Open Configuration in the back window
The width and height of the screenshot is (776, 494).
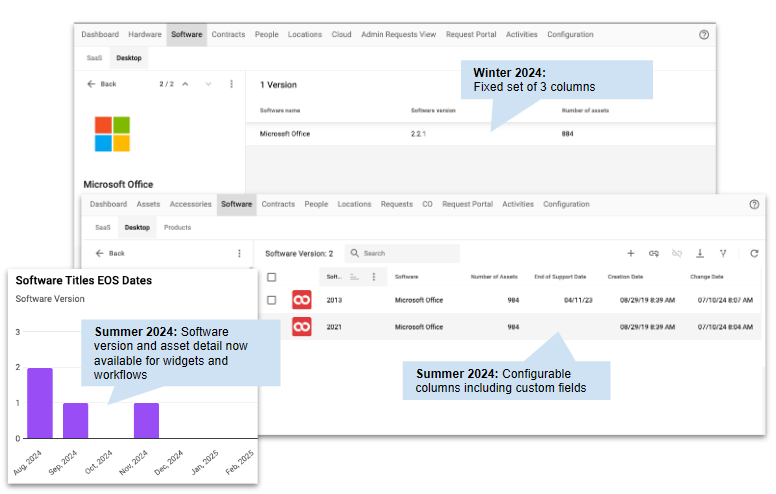coord(570,35)
